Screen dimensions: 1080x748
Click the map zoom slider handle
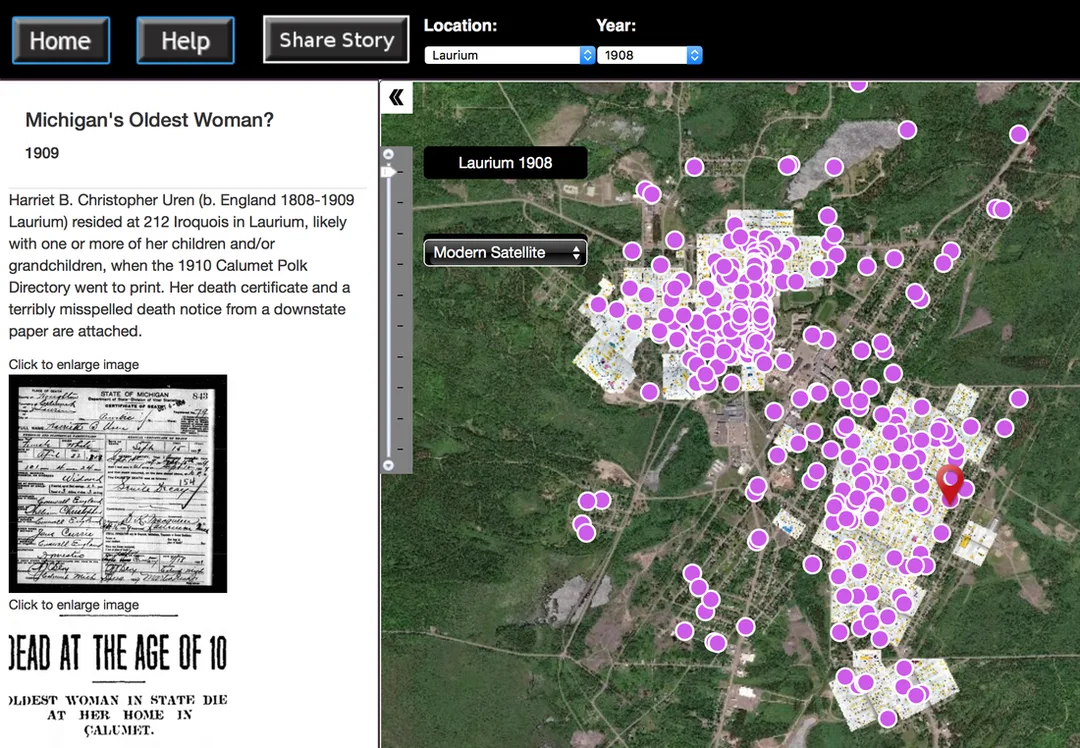(389, 171)
